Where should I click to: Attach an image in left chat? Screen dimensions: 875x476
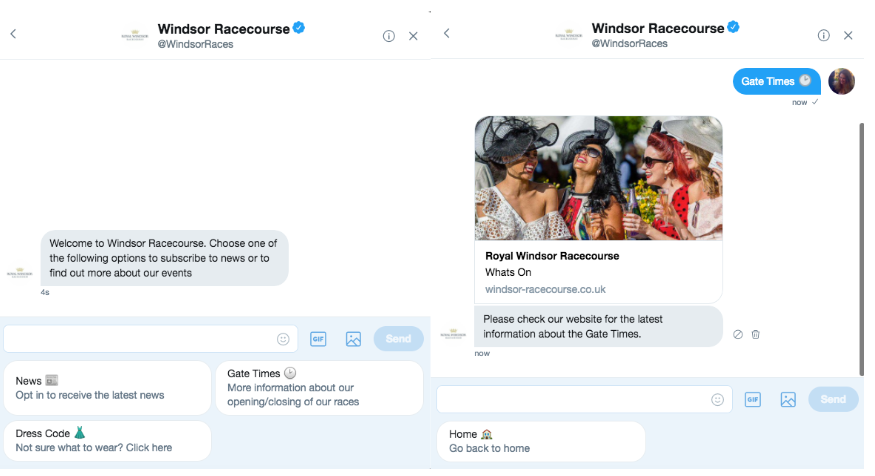353,339
